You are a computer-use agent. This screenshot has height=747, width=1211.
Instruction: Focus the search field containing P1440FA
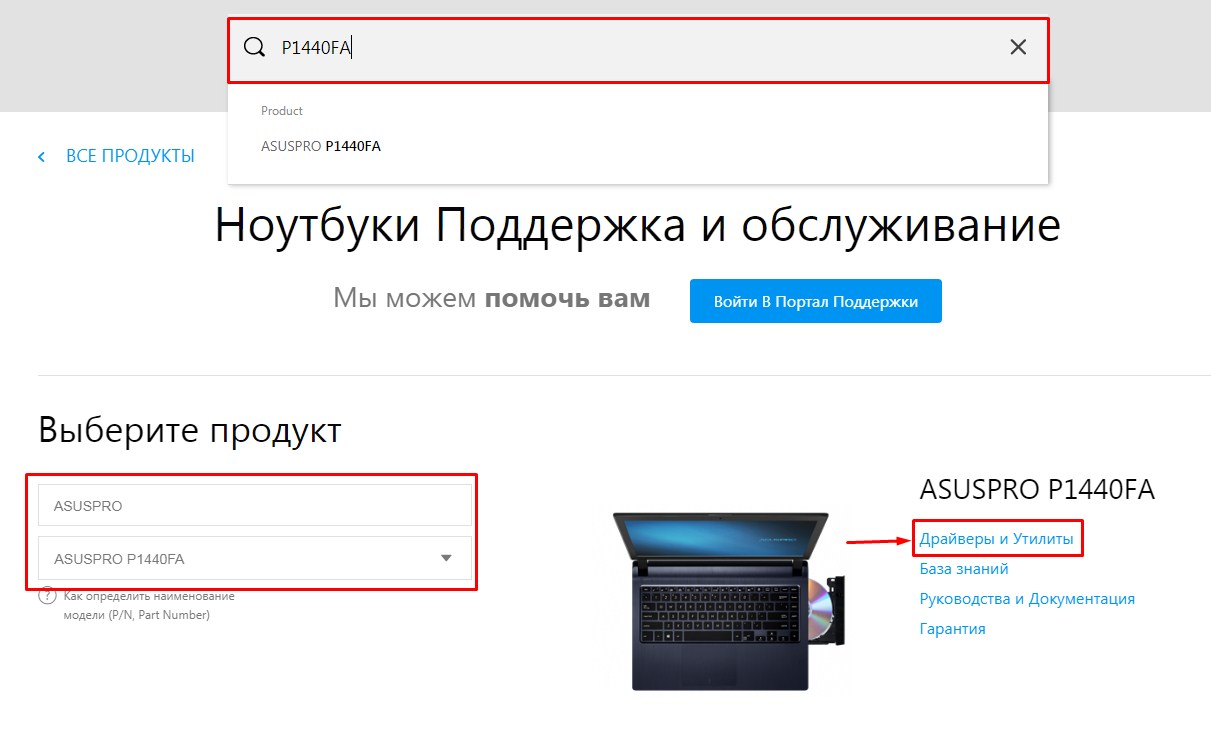point(638,48)
